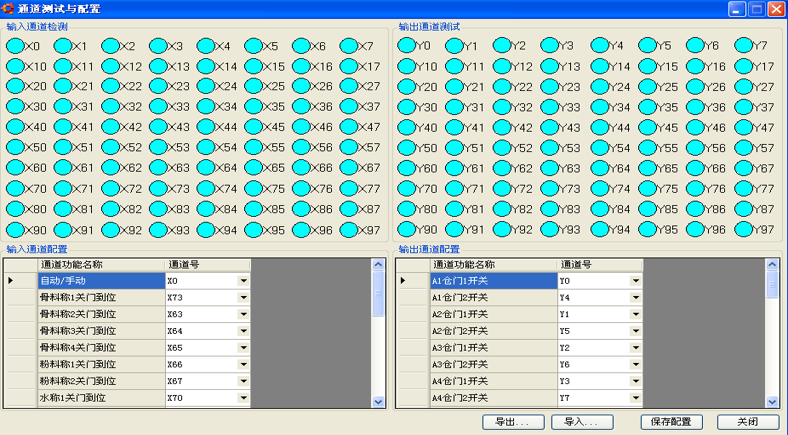This screenshot has height=435, width=788.
Task: Toggle the Y33 output test indicator
Action: [x=550, y=106]
